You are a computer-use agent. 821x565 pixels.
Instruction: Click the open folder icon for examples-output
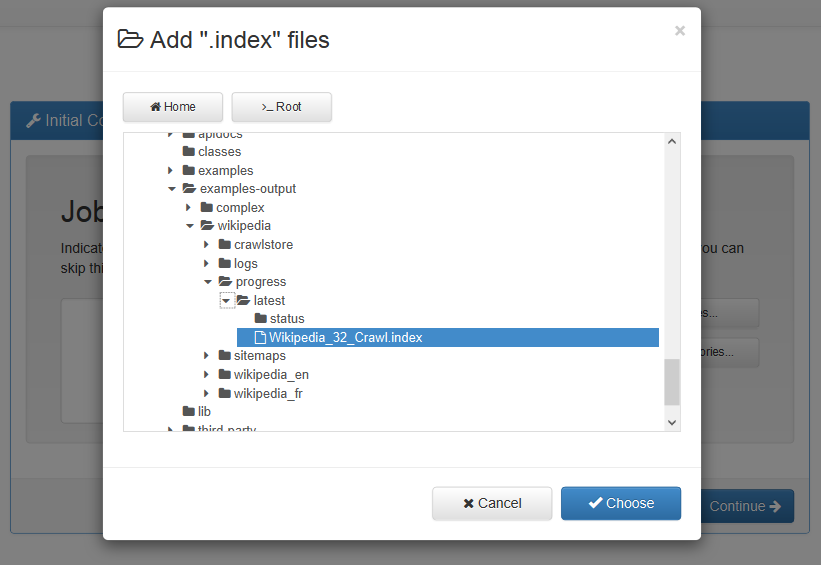(x=189, y=189)
